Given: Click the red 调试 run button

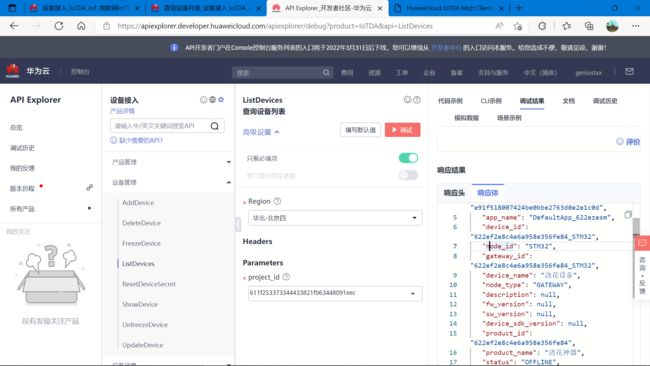Looking at the screenshot, I should point(403,130).
